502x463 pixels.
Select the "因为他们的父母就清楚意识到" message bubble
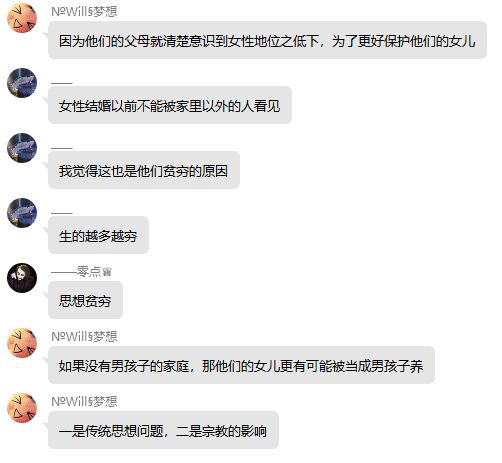[x=268, y=40]
